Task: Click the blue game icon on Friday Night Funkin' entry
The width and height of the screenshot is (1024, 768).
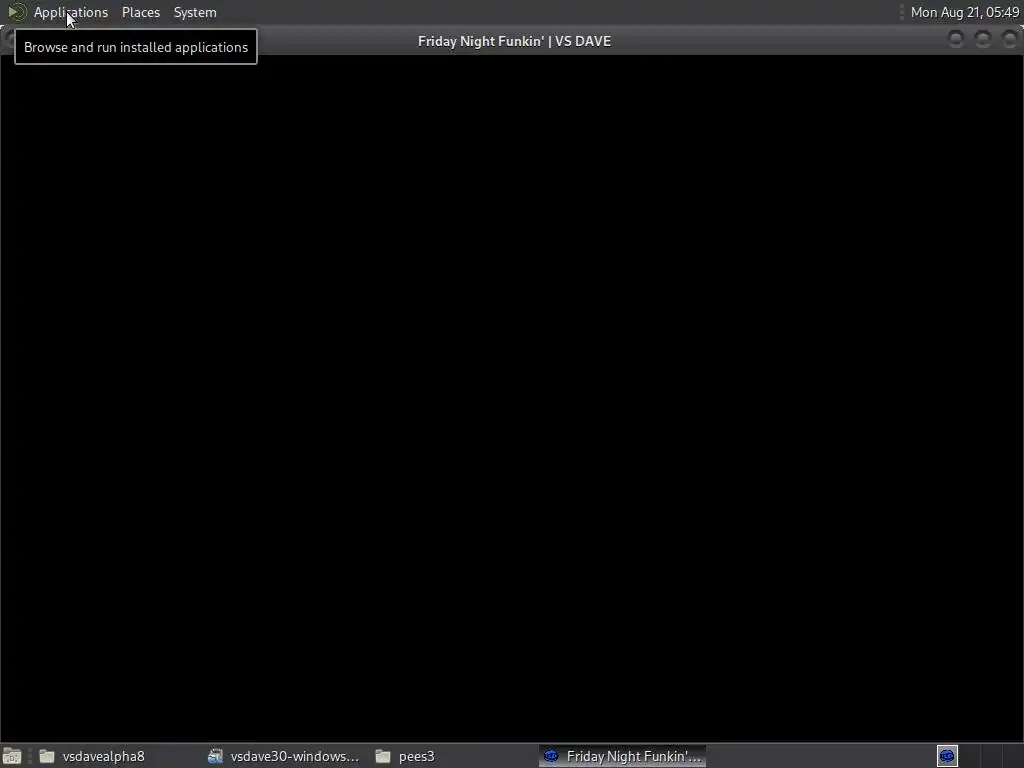Action: point(551,756)
